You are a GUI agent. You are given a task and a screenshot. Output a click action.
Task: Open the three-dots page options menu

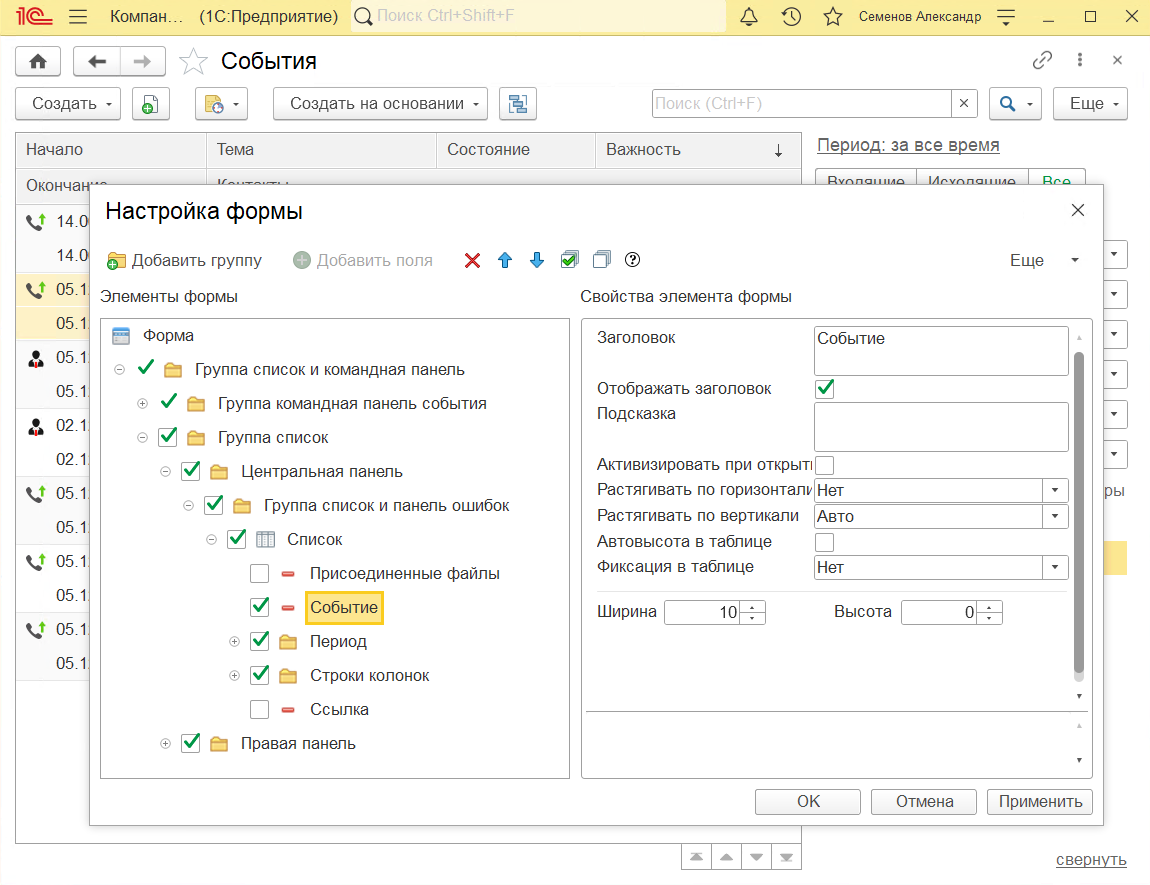pos(1080,60)
